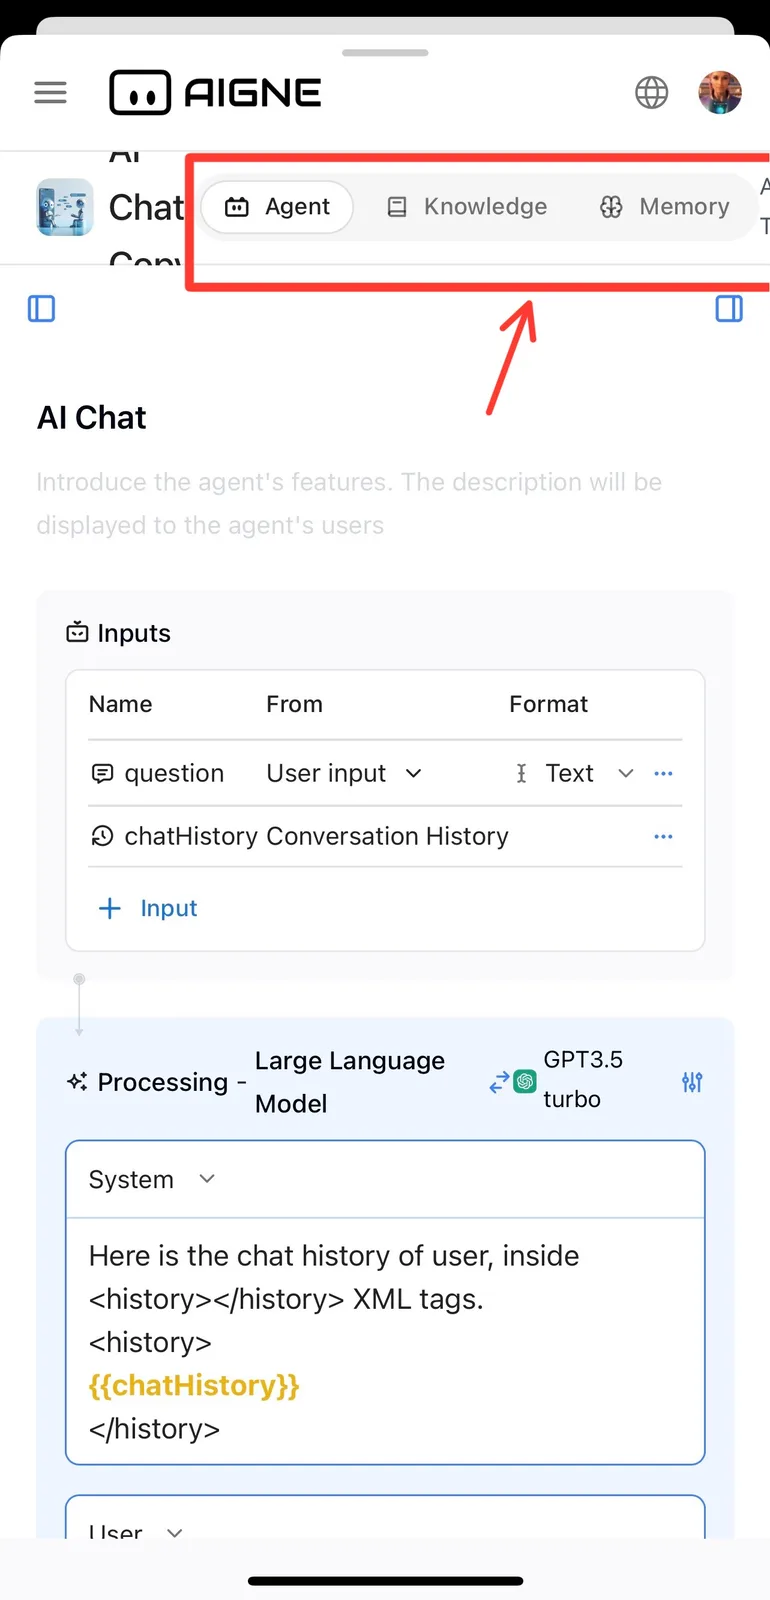
Task: Click into the System prompt text area
Action: pos(385,1342)
